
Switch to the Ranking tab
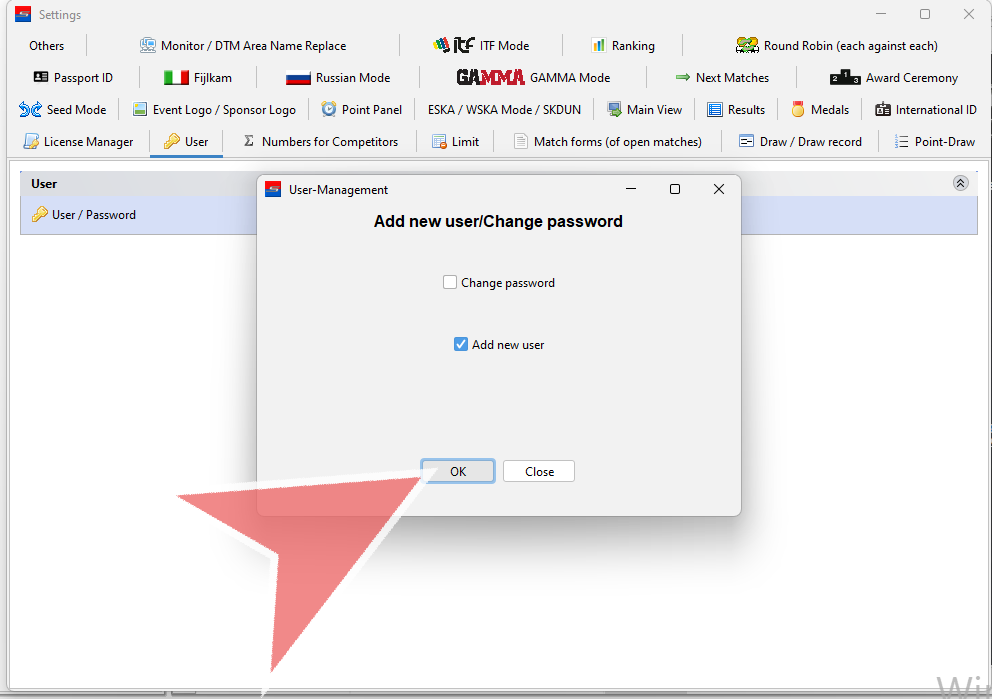[623, 46]
